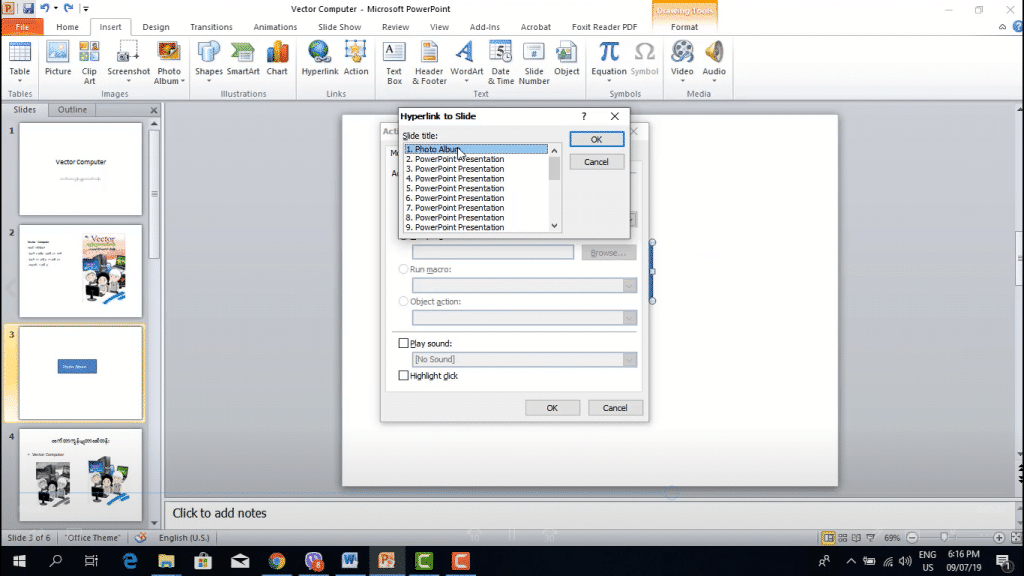Screen dimensions: 1024x576
Task: Save the presentation from Quick Access toolbar
Action: pos(28,8)
